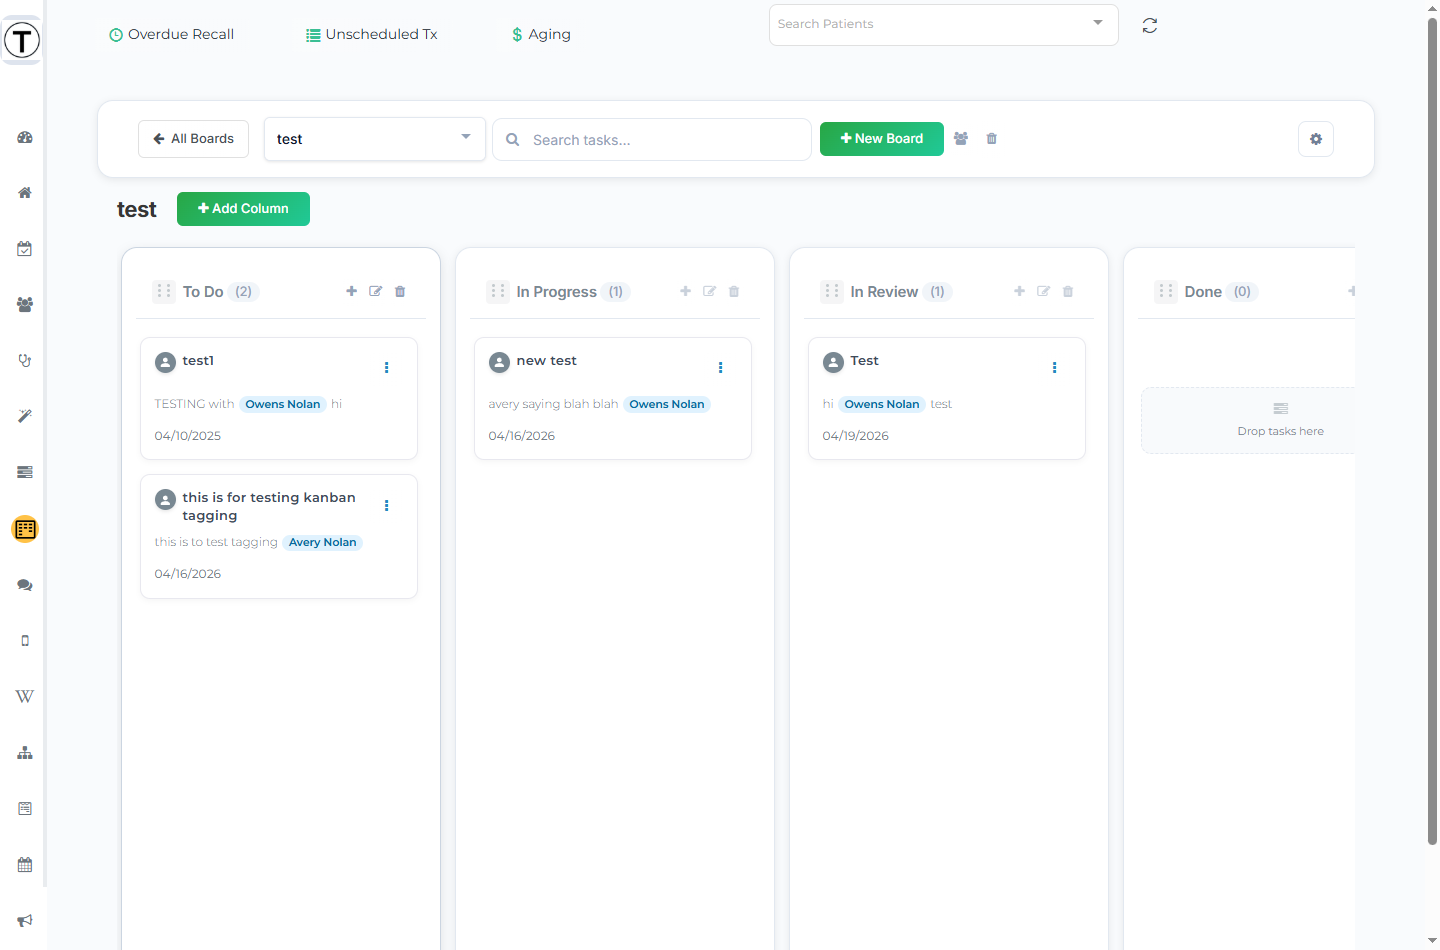Image resolution: width=1440 pixels, height=950 pixels.
Task: Open Unscheduled Tx tab
Action: point(372,34)
